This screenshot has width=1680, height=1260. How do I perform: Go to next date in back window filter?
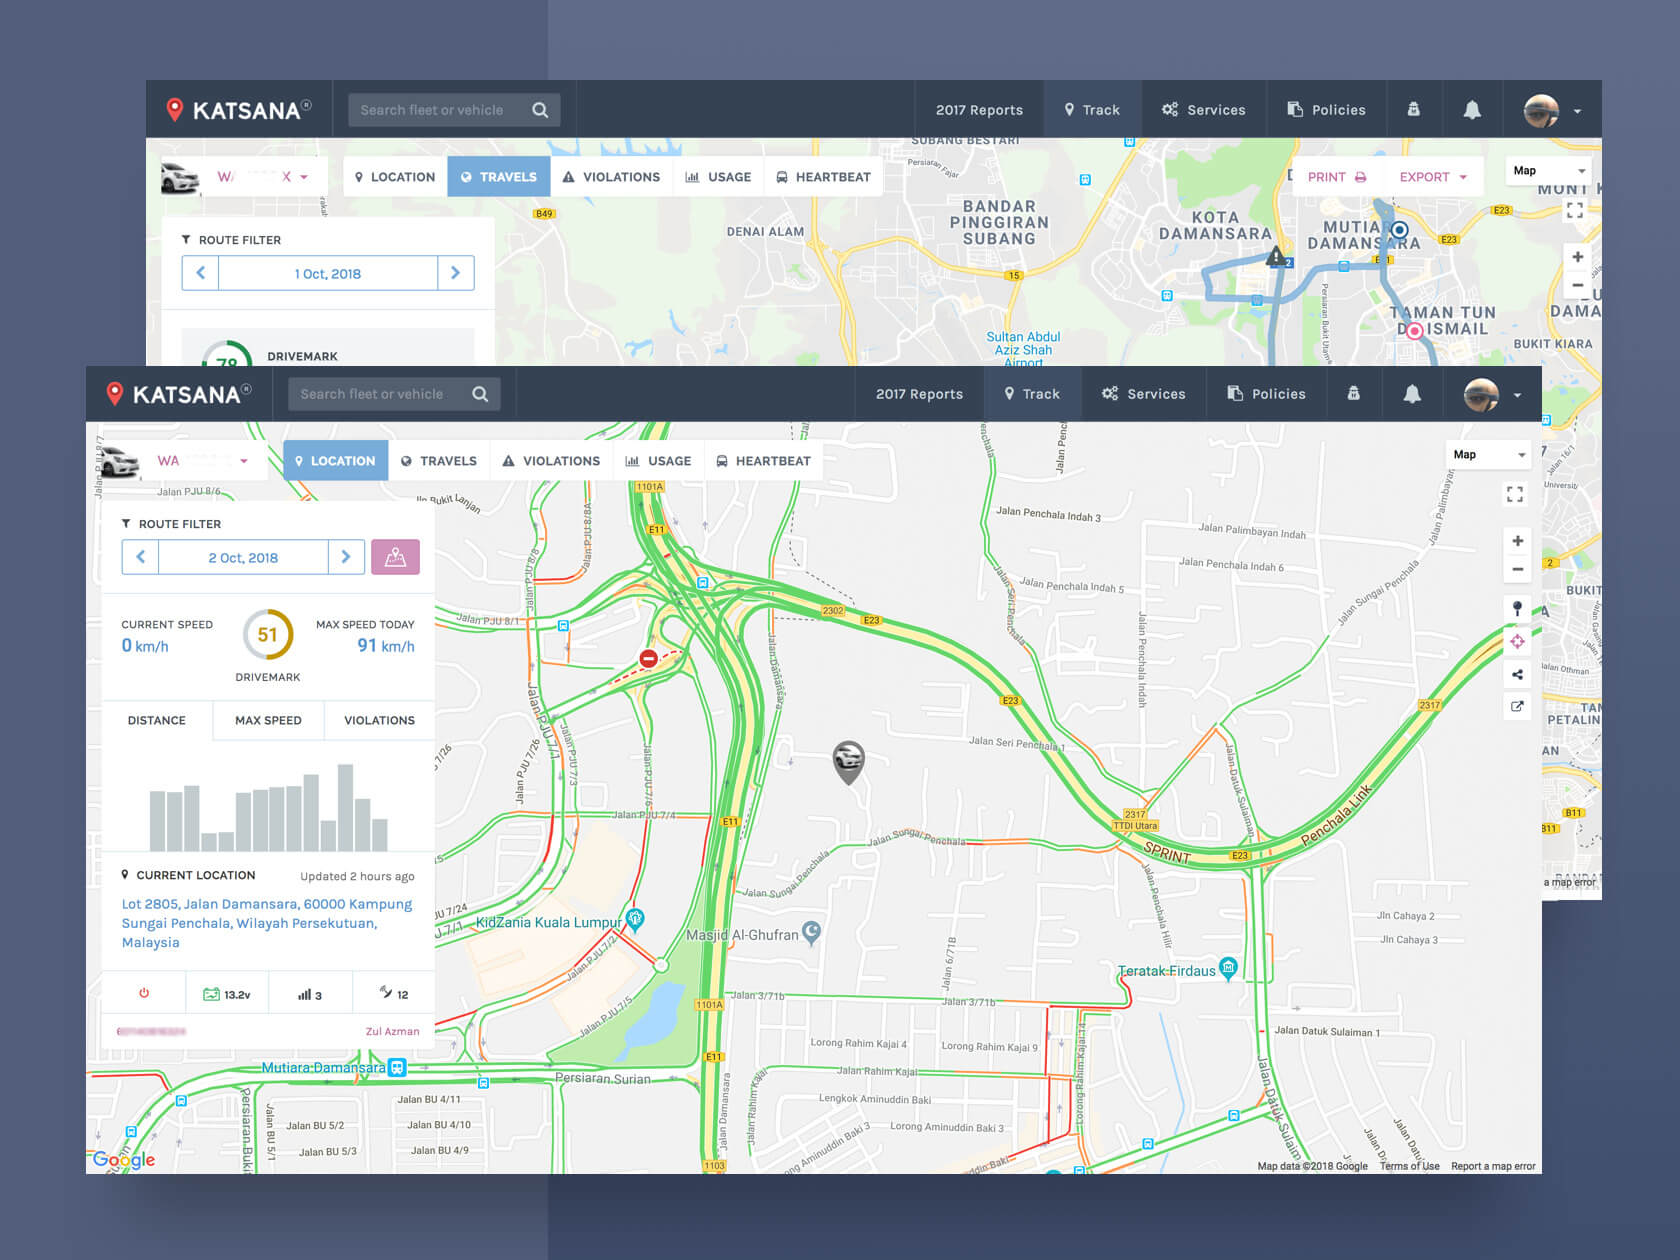coord(455,273)
